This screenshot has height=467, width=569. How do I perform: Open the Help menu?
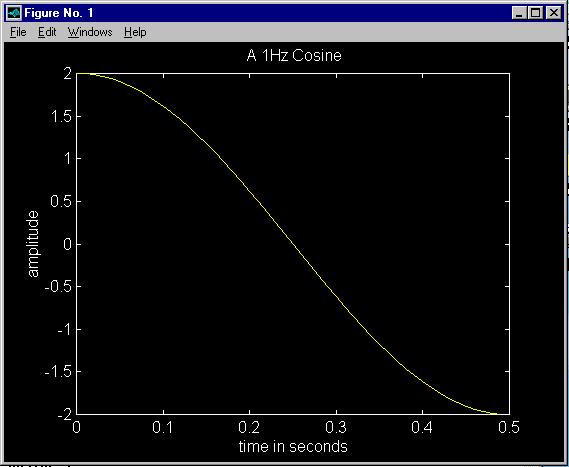tap(135, 32)
